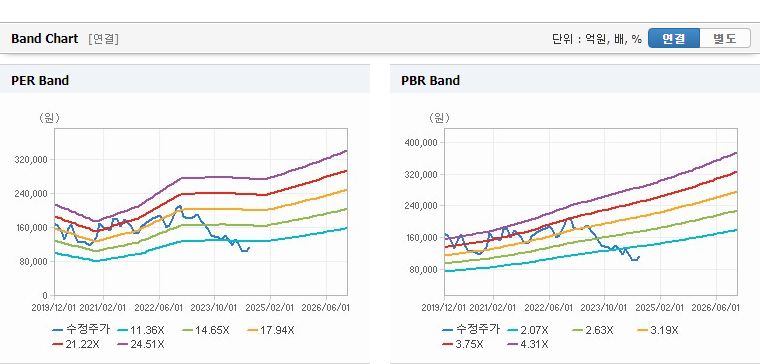
Task: Click the [연결] label beside Band Chart
Action: point(103,39)
